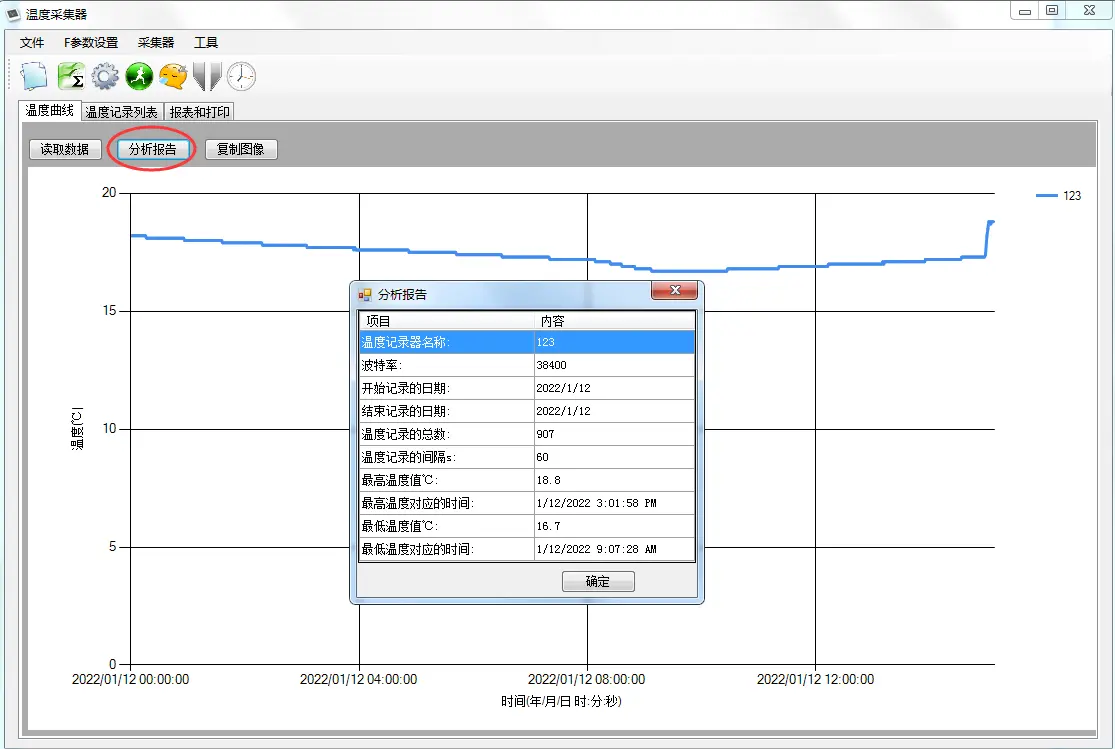1115x749 pixels.
Task: Select the 波特率 row in report
Action: 525,365
